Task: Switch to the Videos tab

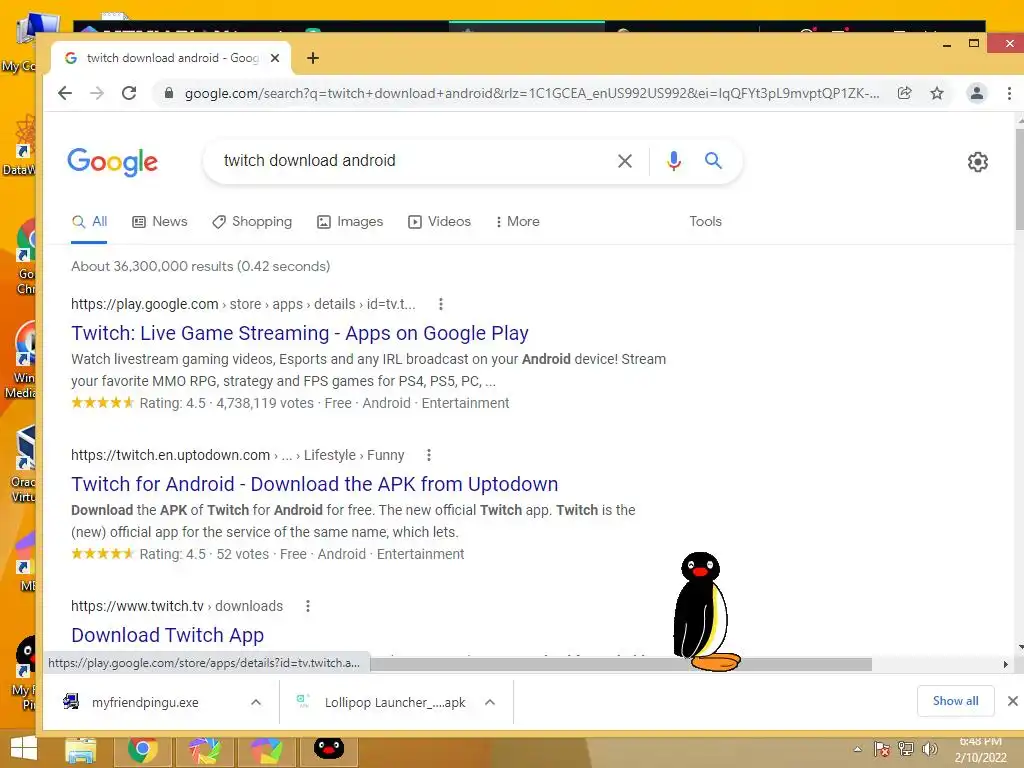Action: coord(439,221)
